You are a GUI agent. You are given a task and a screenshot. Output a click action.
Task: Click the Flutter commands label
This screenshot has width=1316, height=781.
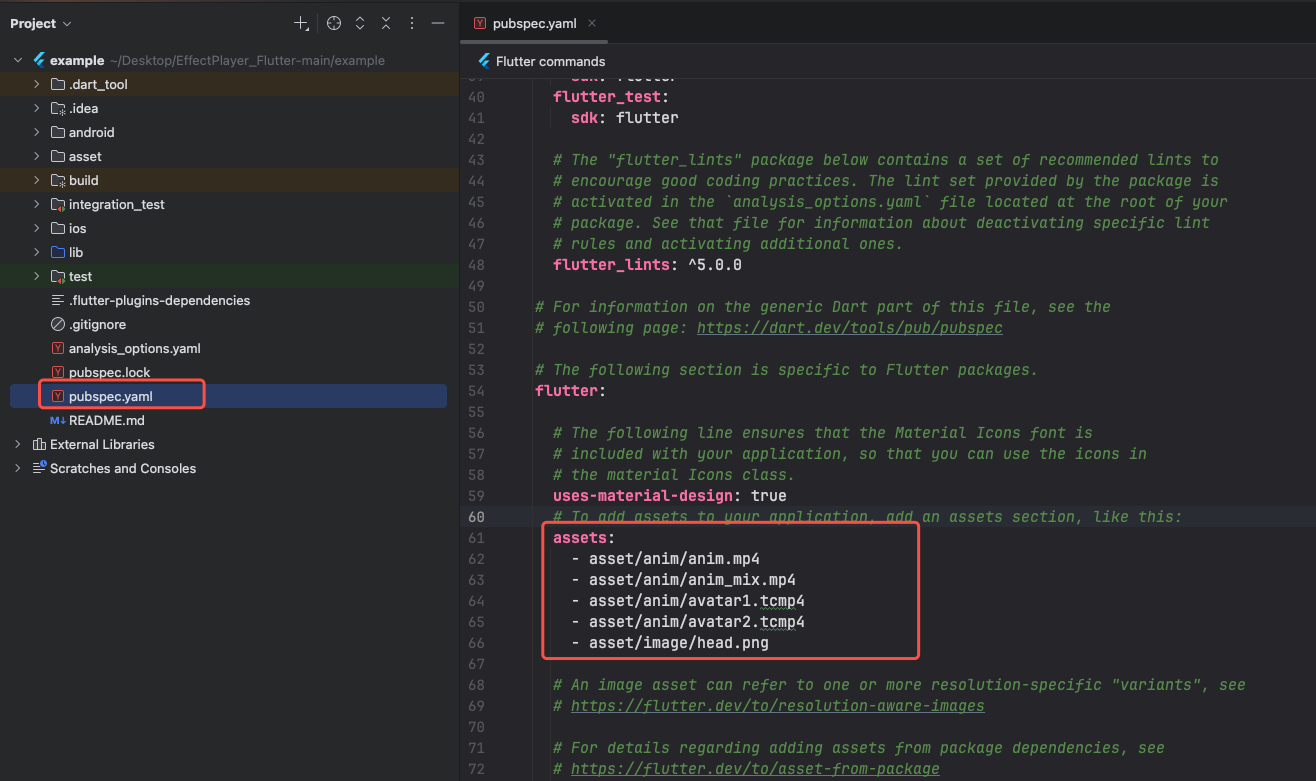550,61
